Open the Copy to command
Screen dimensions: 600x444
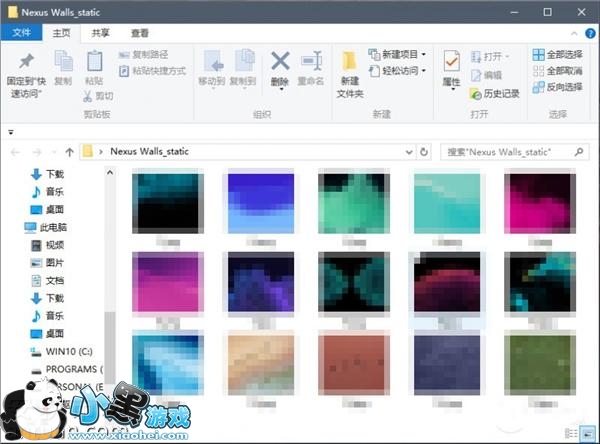(243, 68)
